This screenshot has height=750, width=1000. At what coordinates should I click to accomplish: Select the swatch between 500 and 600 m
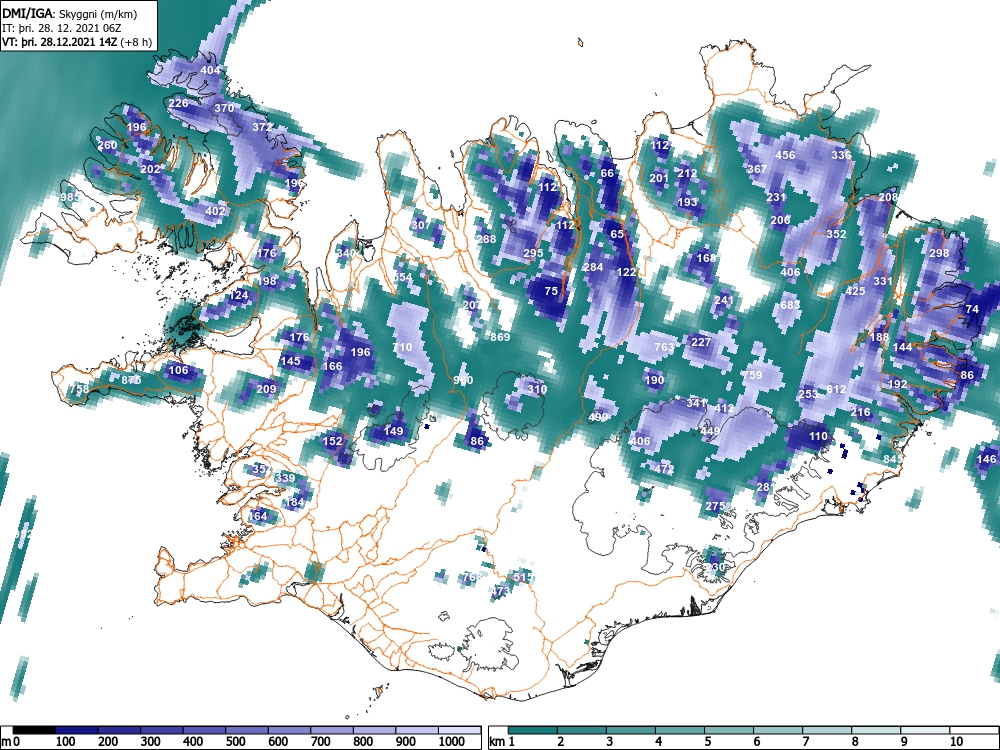pos(247,730)
